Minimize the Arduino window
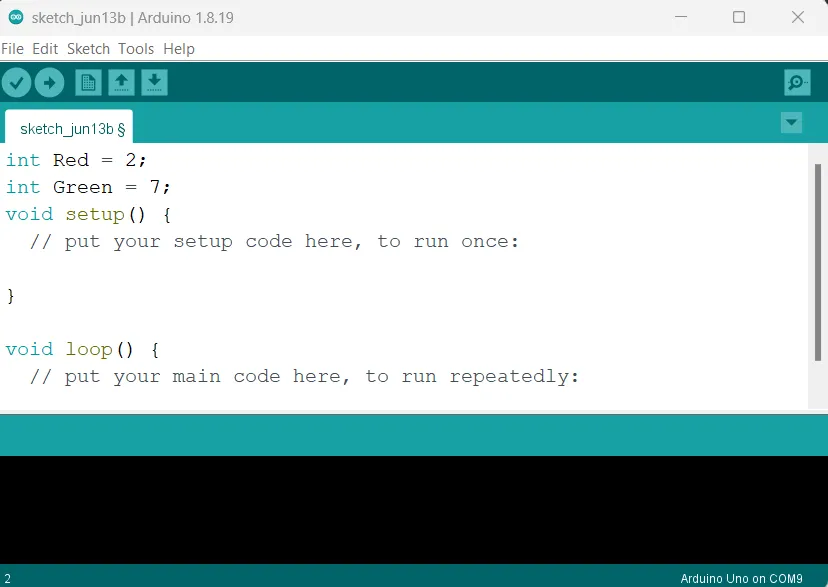The height and width of the screenshot is (587, 828). click(x=681, y=17)
